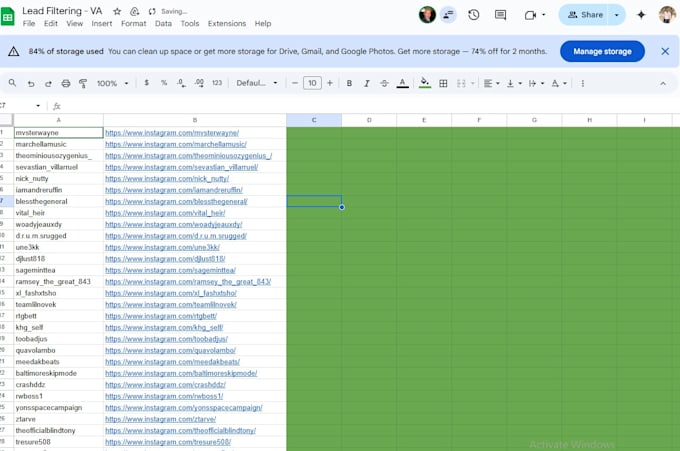Open the crashddz Instagram link

[x=165, y=385]
